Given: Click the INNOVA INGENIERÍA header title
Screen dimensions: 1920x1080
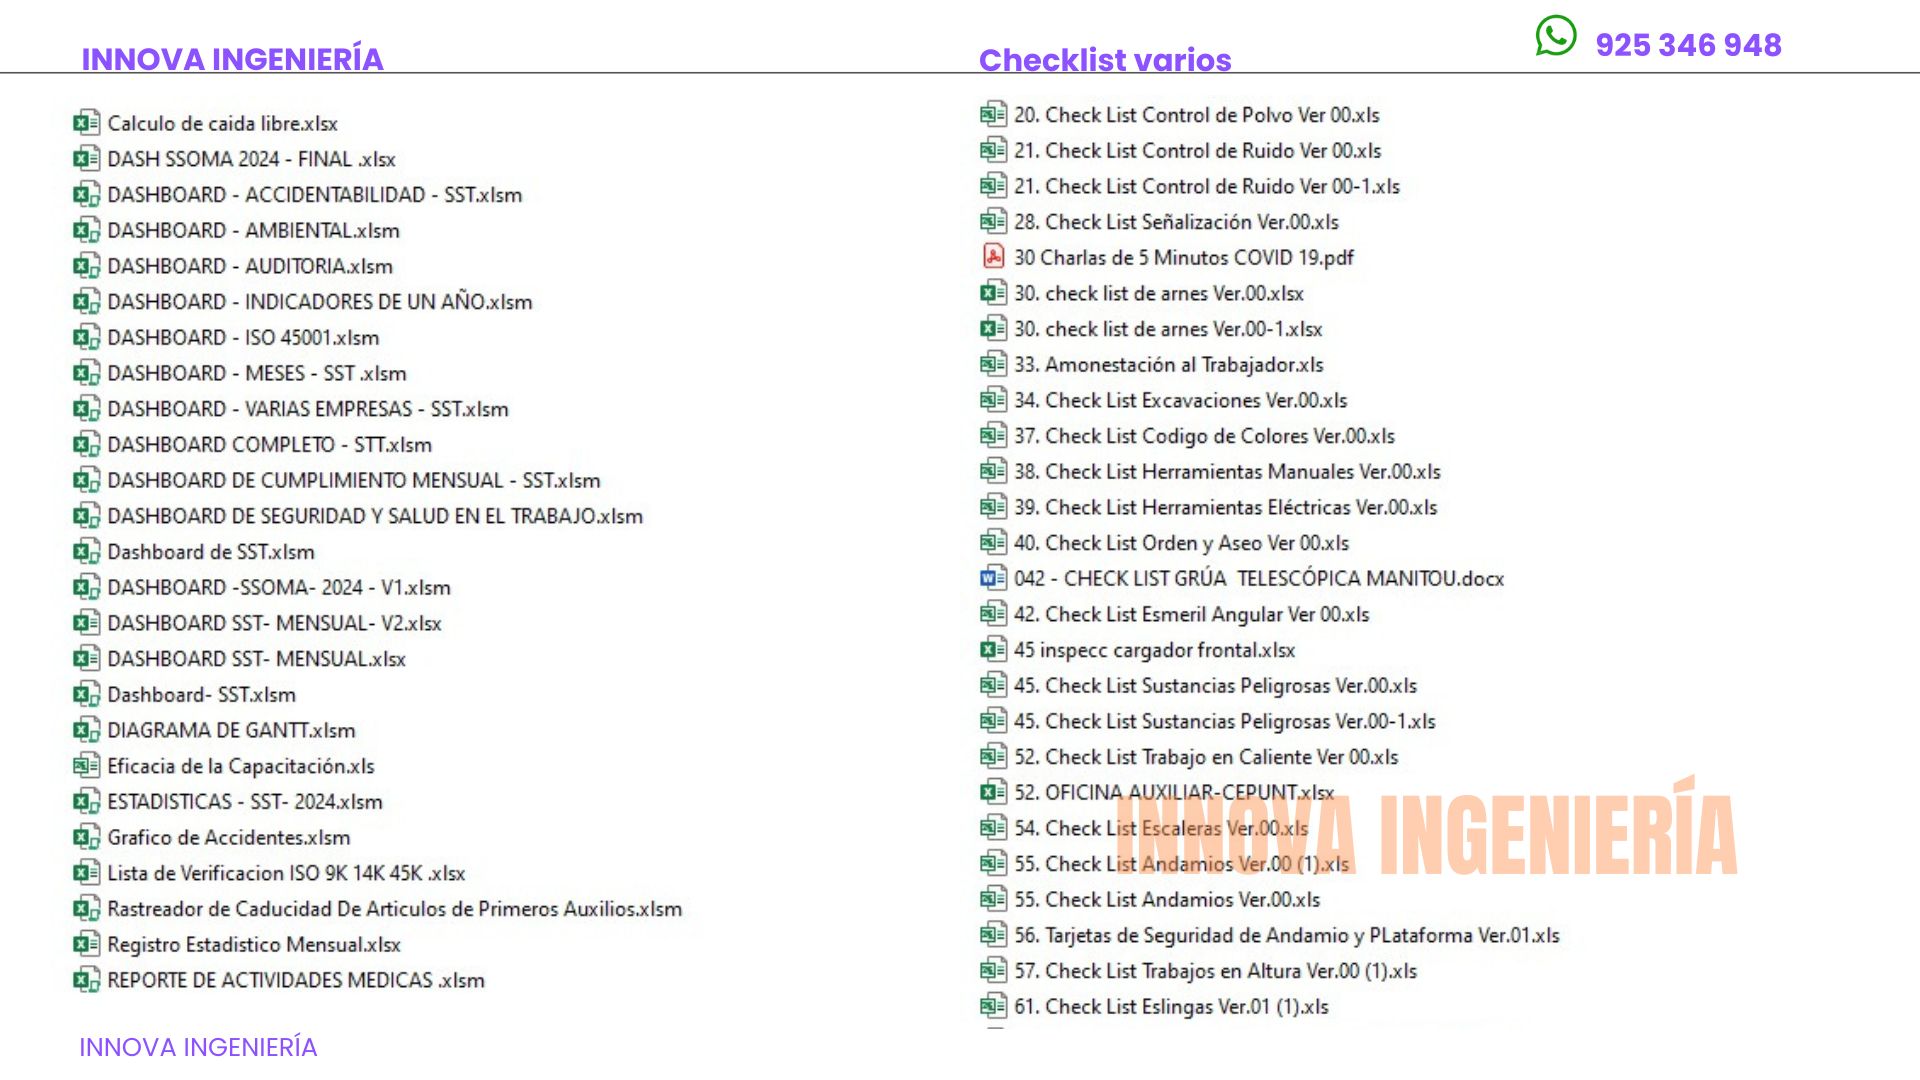Looking at the screenshot, I should (x=232, y=59).
